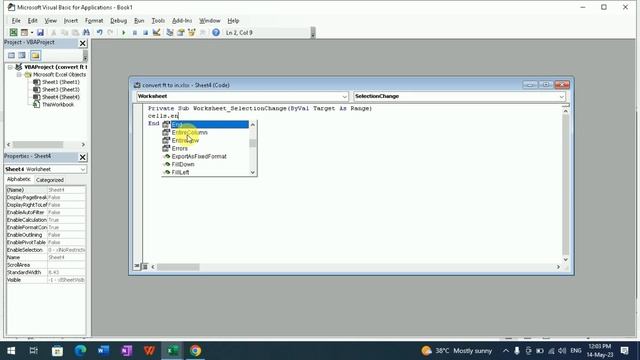Open Windows Start menu
The width and height of the screenshot is (640, 360).
tap(11, 351)
